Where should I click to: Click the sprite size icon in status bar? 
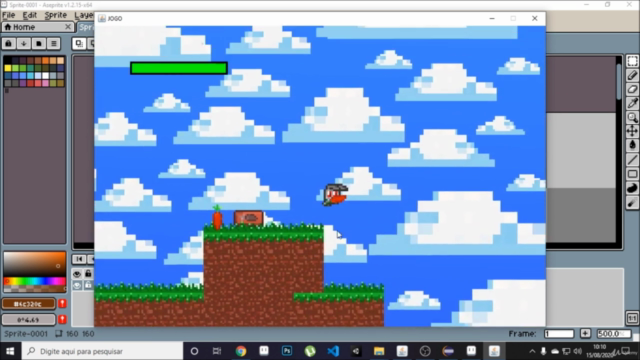(x=59, y=334)
